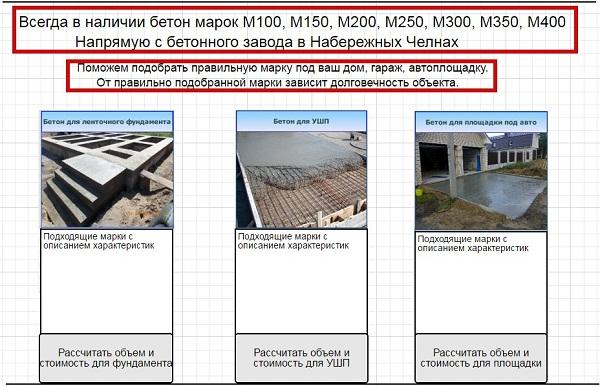
Task: Click the 'Рассчитать объем и стоимость для площадки' button
Action: coord(481,358)
